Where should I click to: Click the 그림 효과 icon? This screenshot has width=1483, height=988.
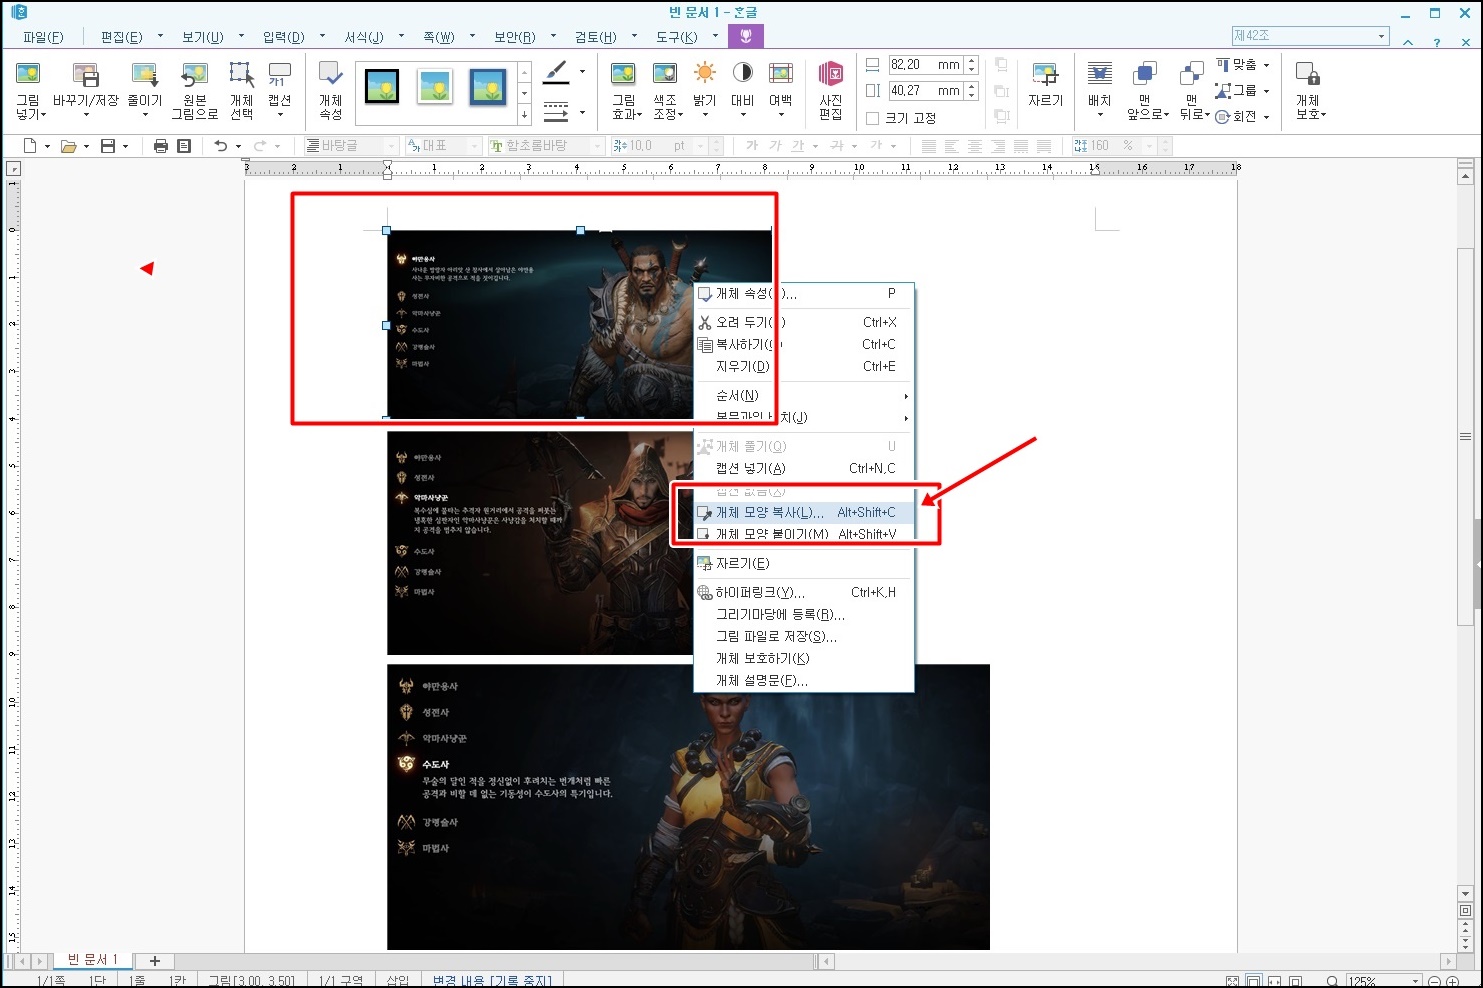(623, 74)
